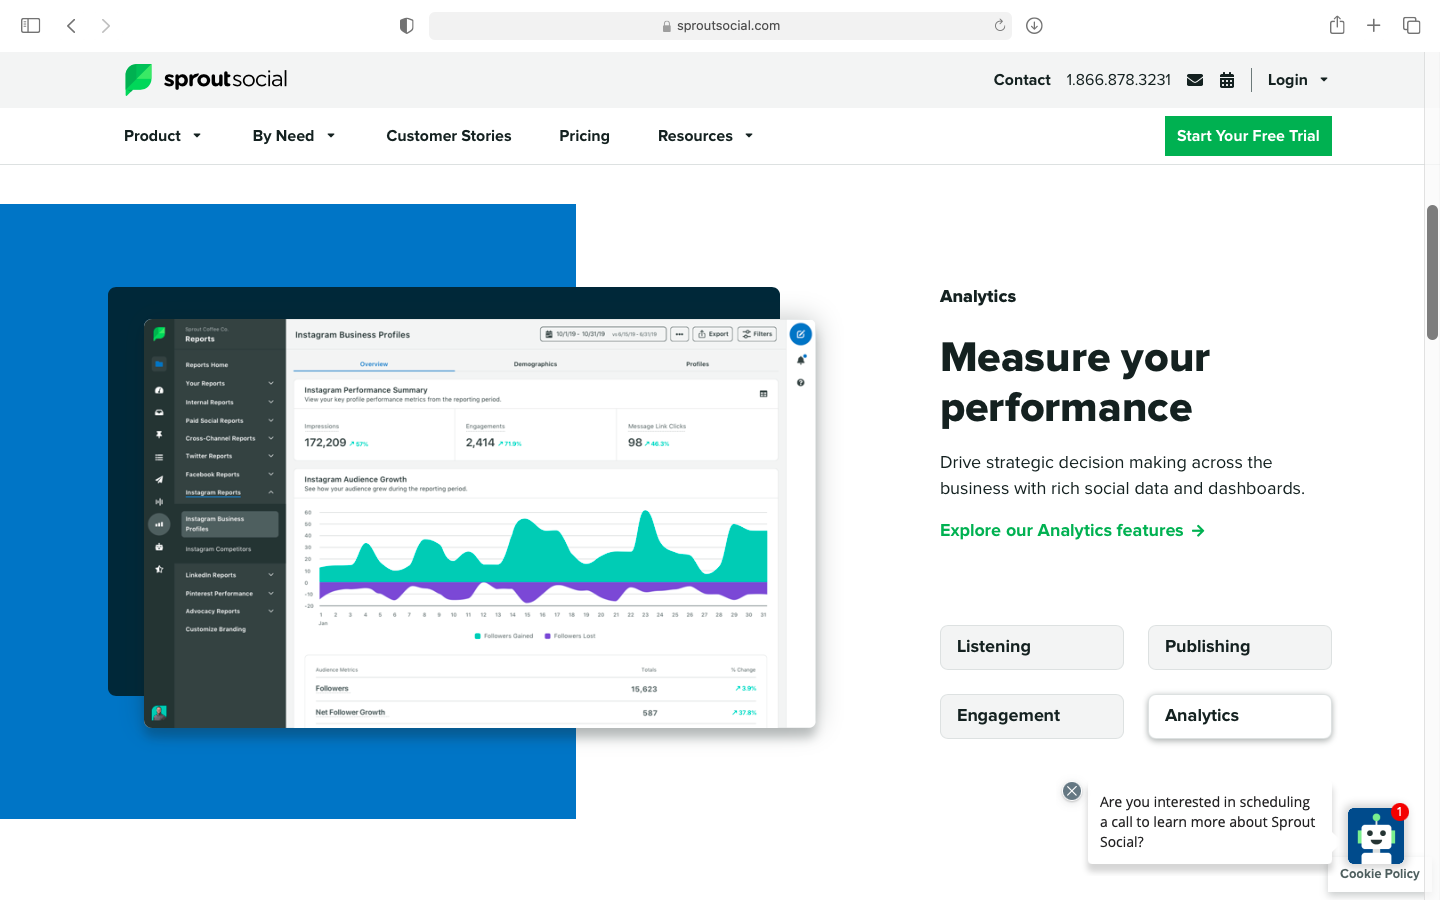
Task: Reload the page with the refresh icon
Action: coord(999,25)
